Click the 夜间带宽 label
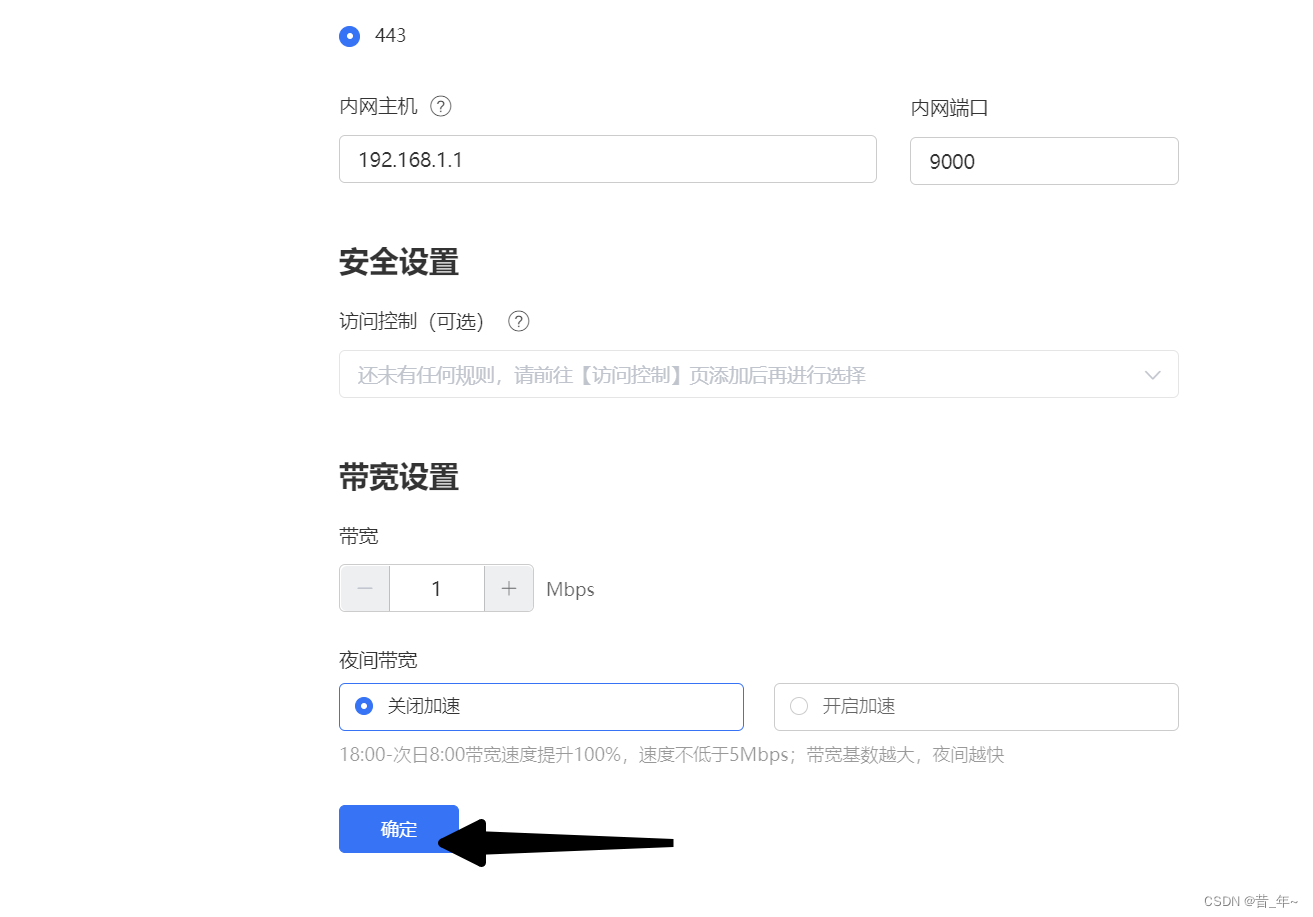The width and height of the screenshot is (1313, 917). [x=378, y=660]
